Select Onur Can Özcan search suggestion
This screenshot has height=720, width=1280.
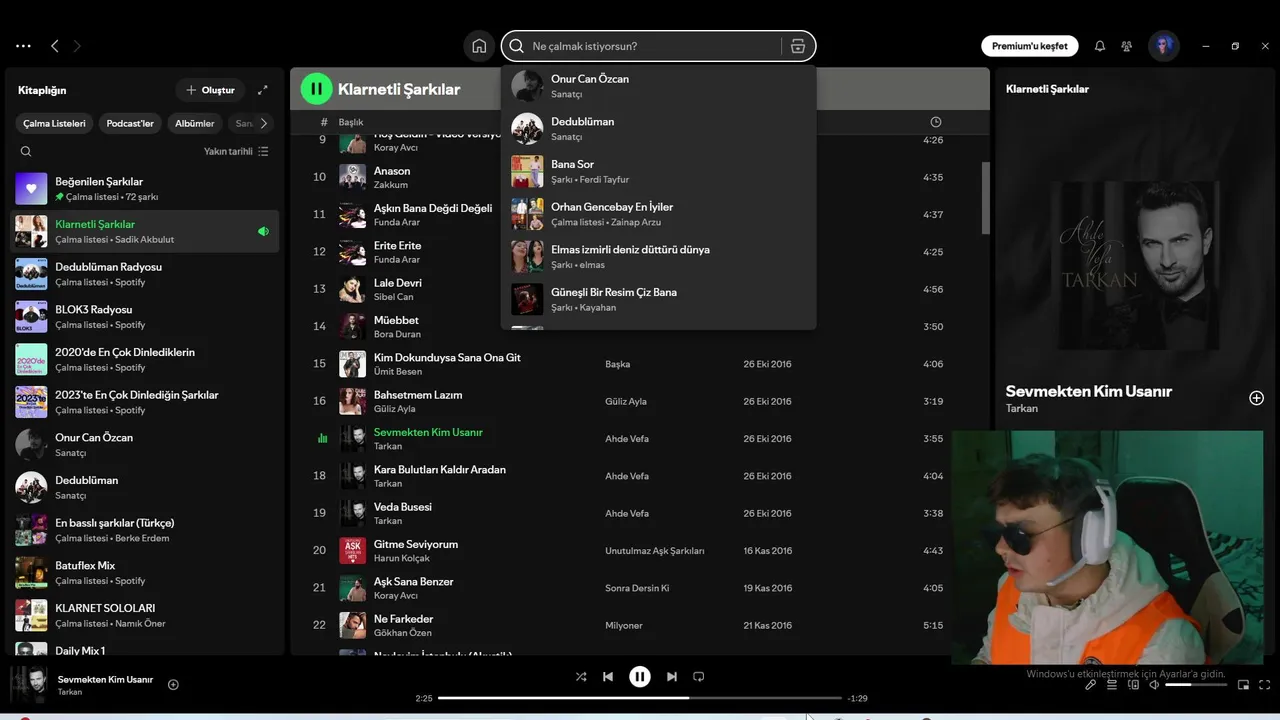pos(659,86)
